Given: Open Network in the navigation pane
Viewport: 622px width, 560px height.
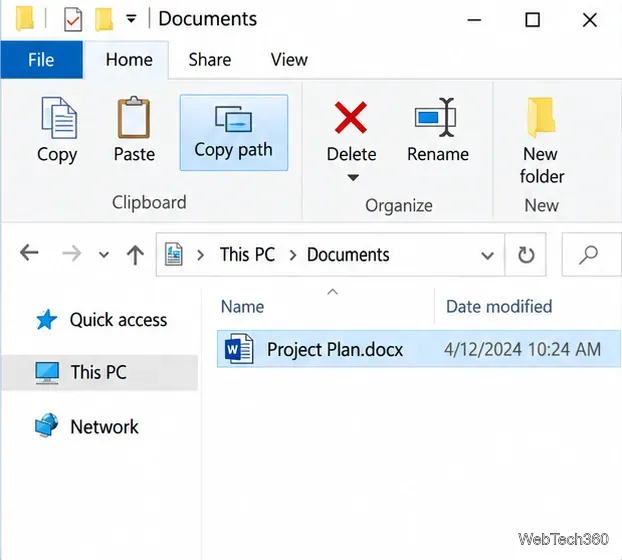Looking at the screenshot, I should click(x=104, y=427).
